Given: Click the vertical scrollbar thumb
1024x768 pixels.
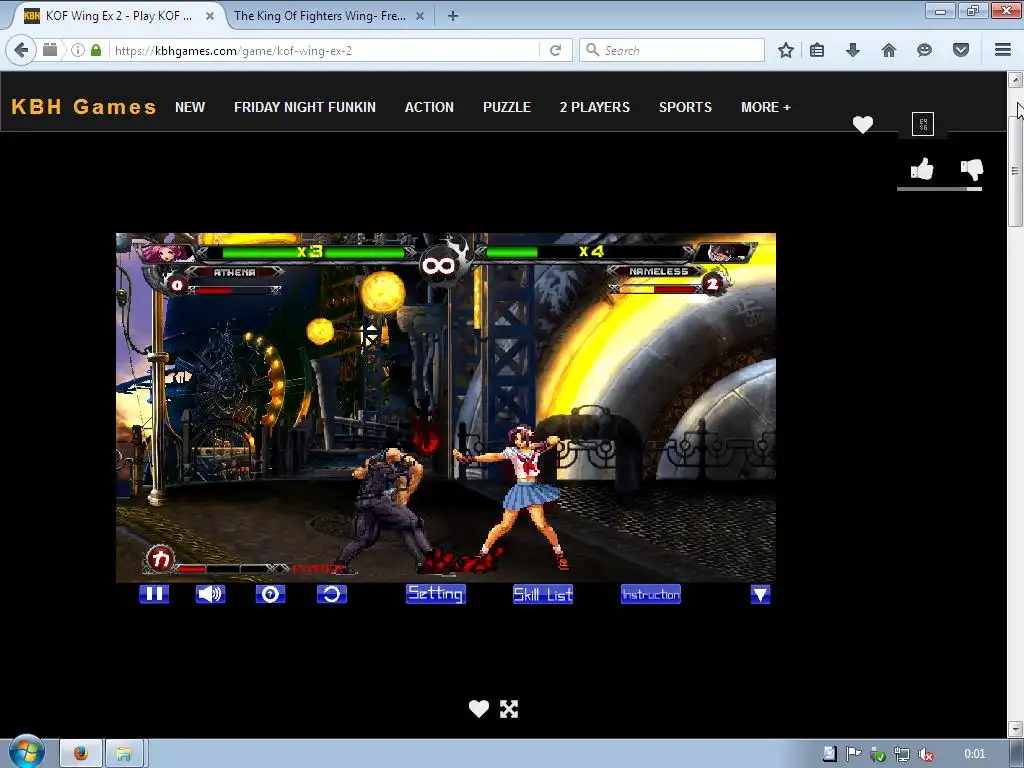Looking at the screenshot, I should 1015,170.
